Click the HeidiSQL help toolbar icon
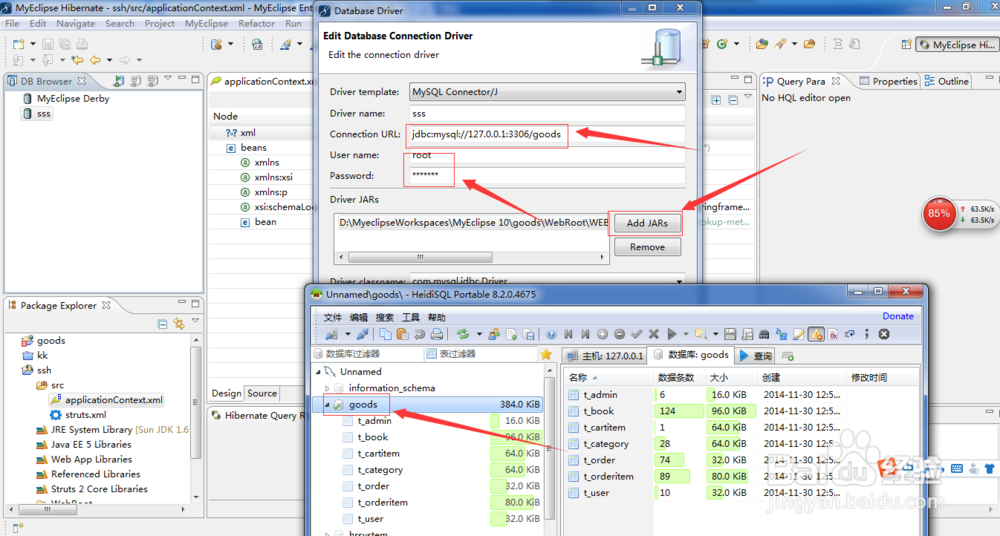 [551, 334]
